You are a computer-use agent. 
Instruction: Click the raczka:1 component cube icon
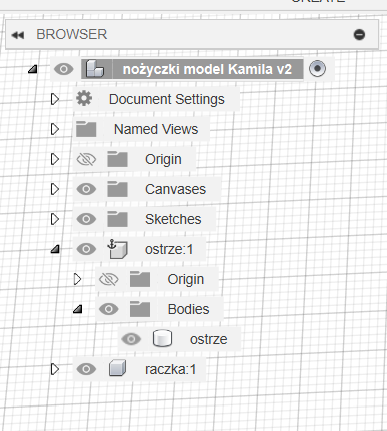117,369
